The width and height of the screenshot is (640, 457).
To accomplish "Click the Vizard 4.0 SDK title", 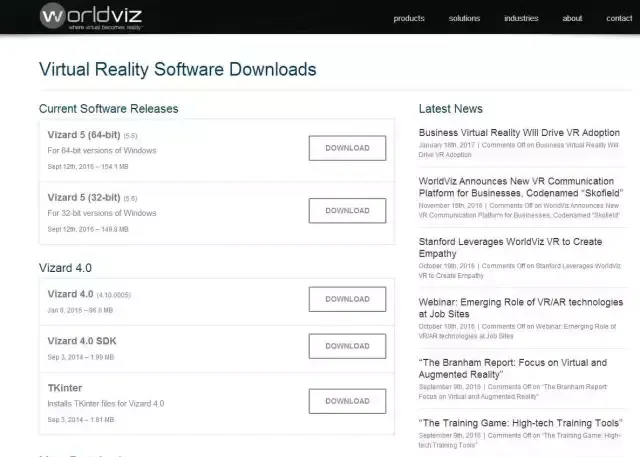I will coord(82,341).
